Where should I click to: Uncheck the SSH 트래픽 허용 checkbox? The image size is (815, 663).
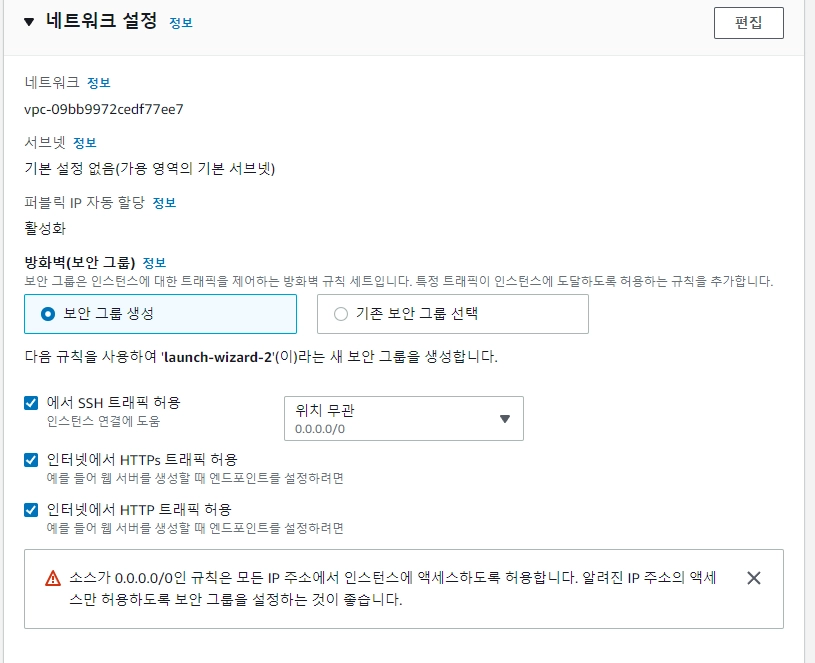(31, 403)
